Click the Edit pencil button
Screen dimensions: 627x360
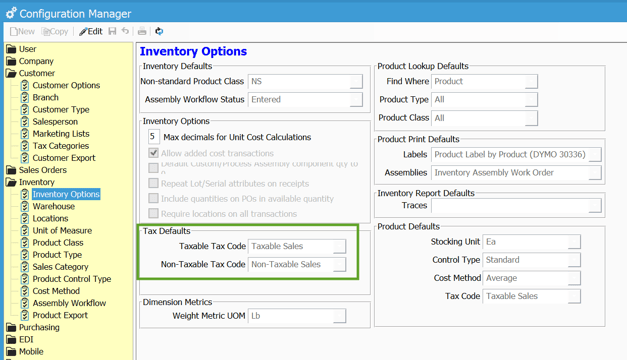pos(91,31)
